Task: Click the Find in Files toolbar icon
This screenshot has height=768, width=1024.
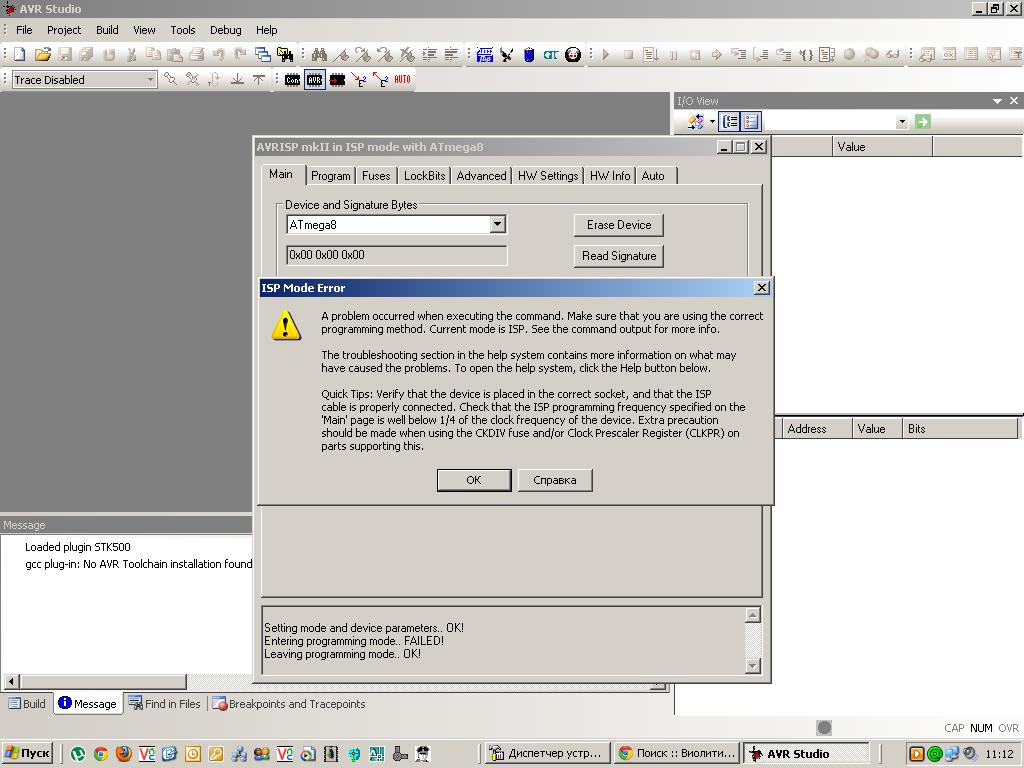Action: [285, 55]
